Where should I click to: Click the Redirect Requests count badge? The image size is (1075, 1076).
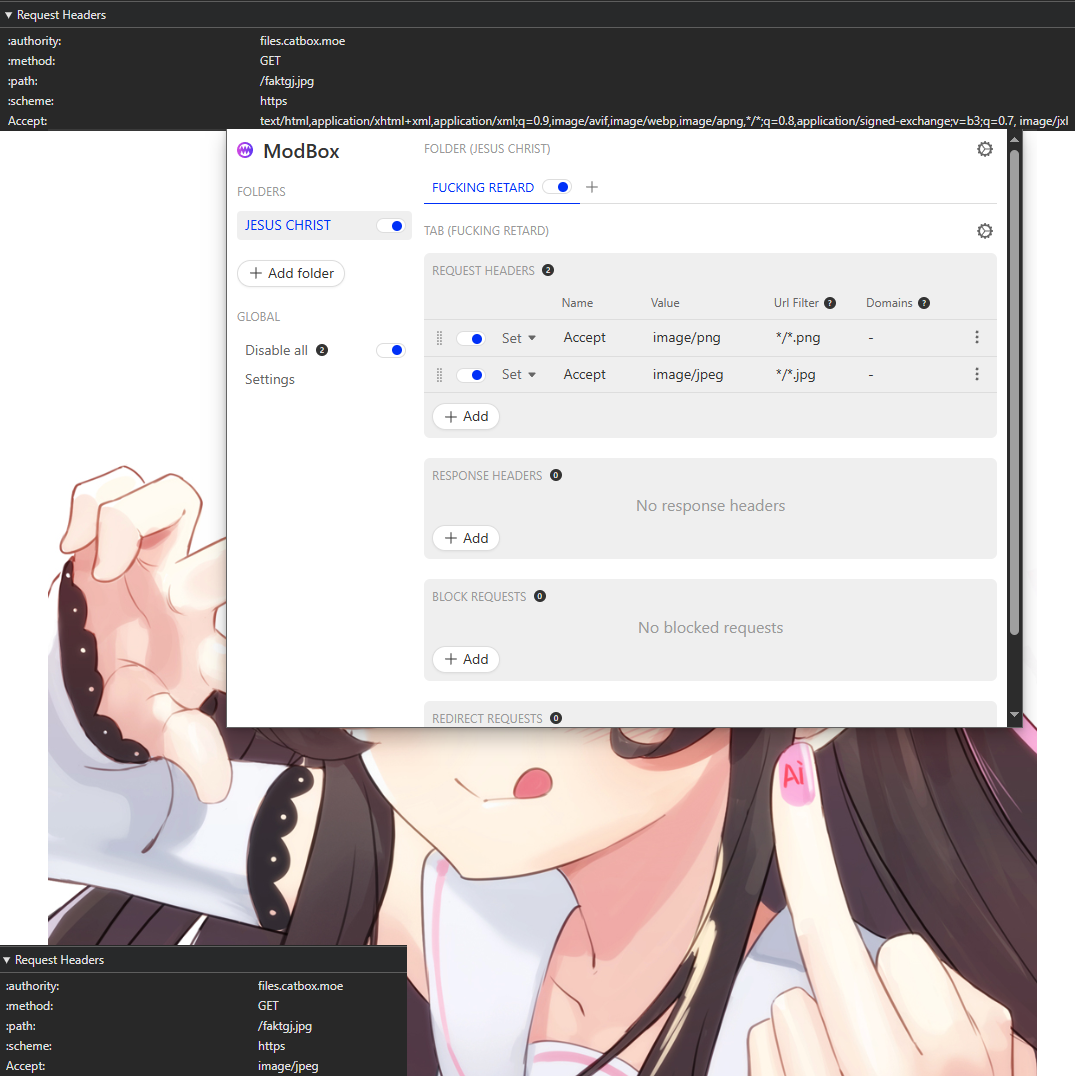tap(556, 718)
